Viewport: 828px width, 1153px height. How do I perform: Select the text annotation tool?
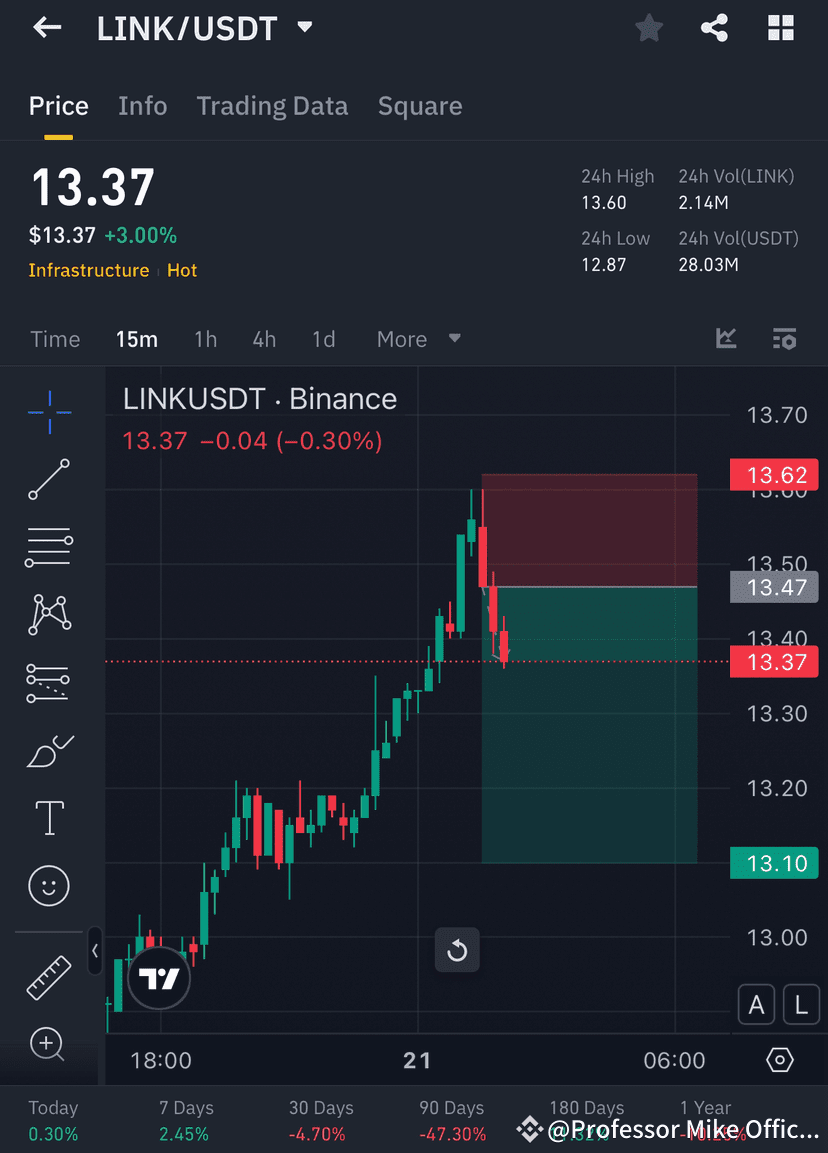coord(49,817)
